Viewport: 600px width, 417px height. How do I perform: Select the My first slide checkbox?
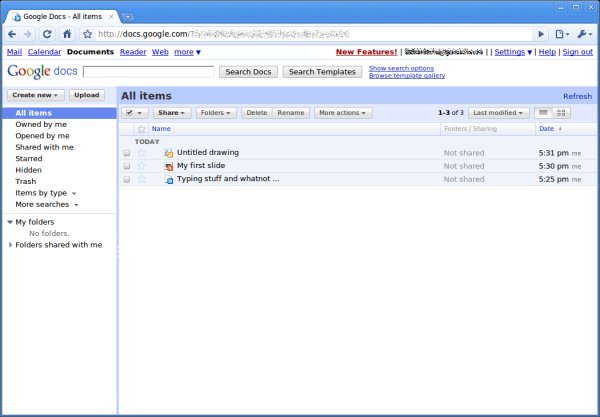point(127,166)
